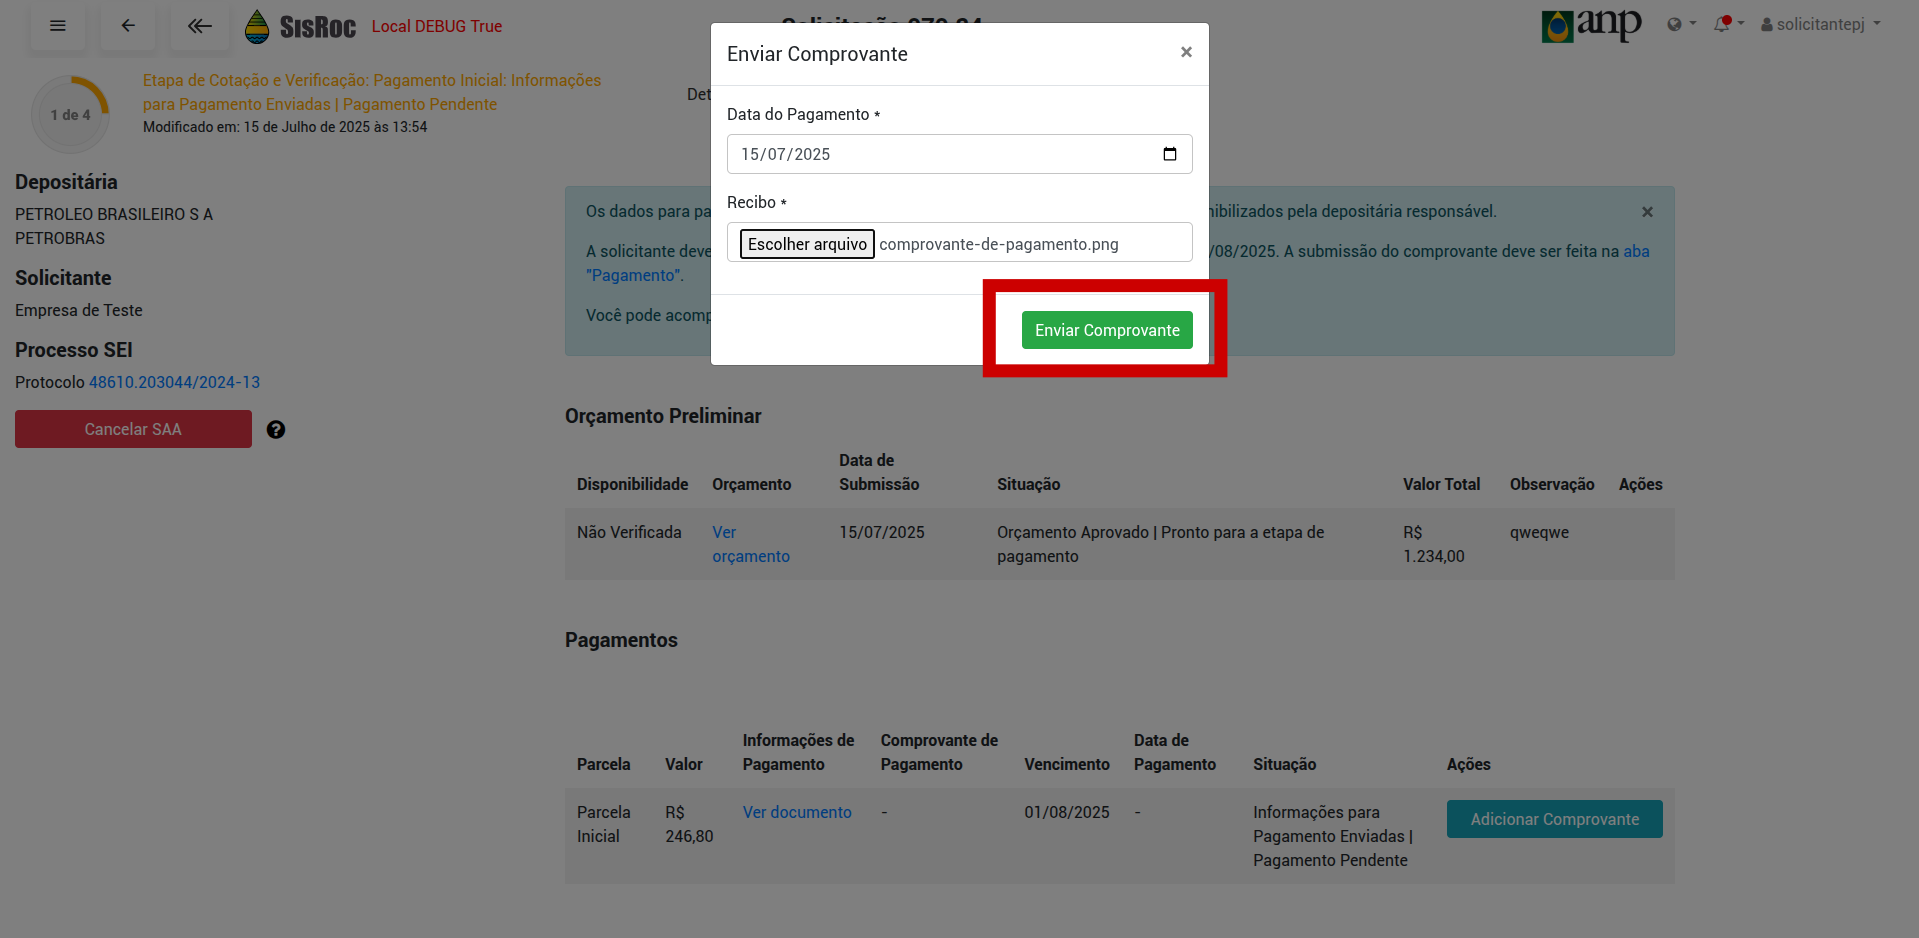Click the Cancelar SAA button
The image size is (1919, 938).
[x=133, y=429]
